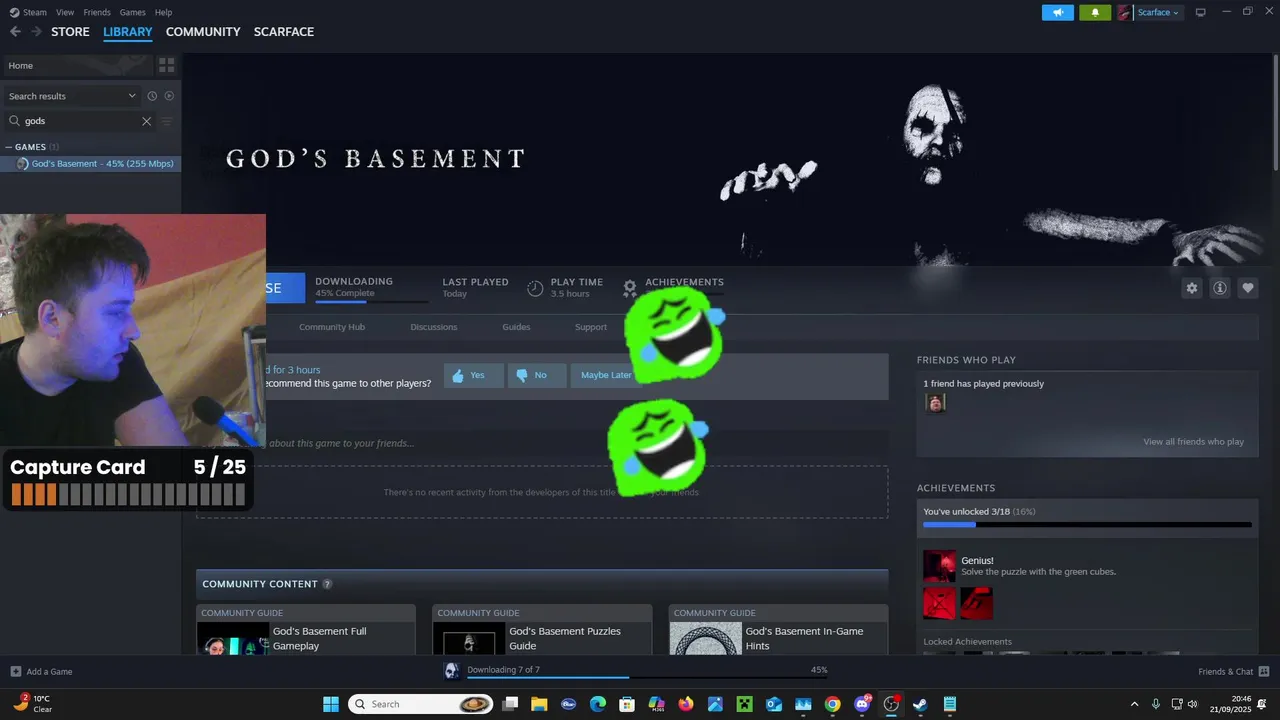This screenshot has width=1280, height=720.
Task: Go to the STORE tab
Action: 70,32
